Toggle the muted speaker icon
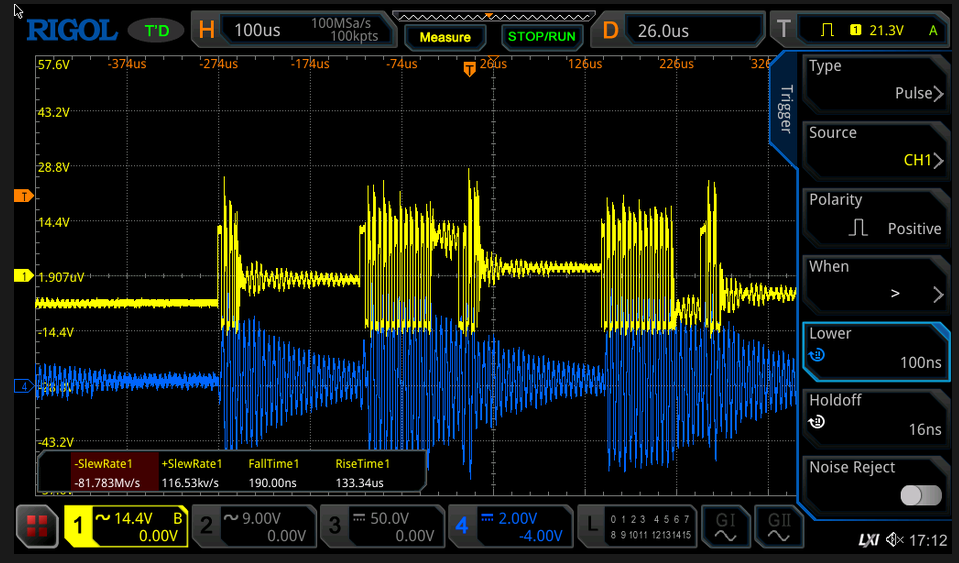 pos(895,540)
